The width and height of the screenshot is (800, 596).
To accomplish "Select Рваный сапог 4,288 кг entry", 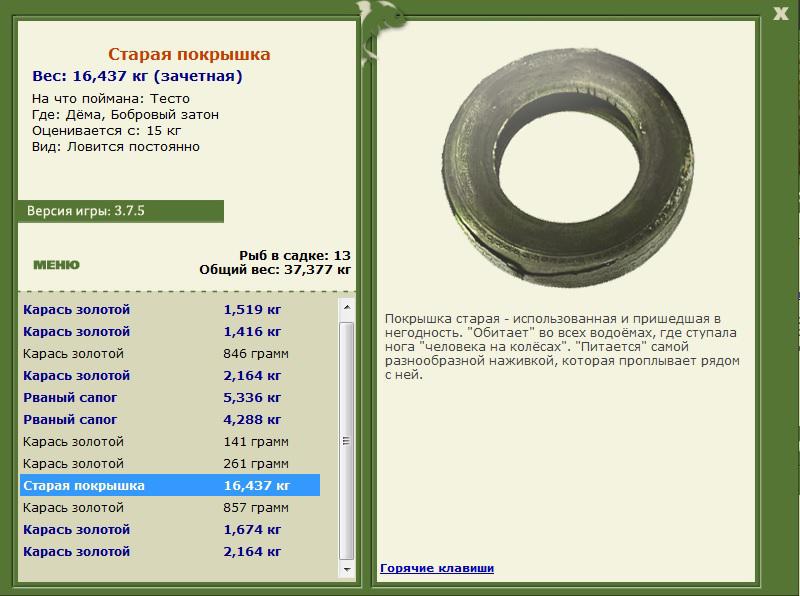I will (170, 419).
